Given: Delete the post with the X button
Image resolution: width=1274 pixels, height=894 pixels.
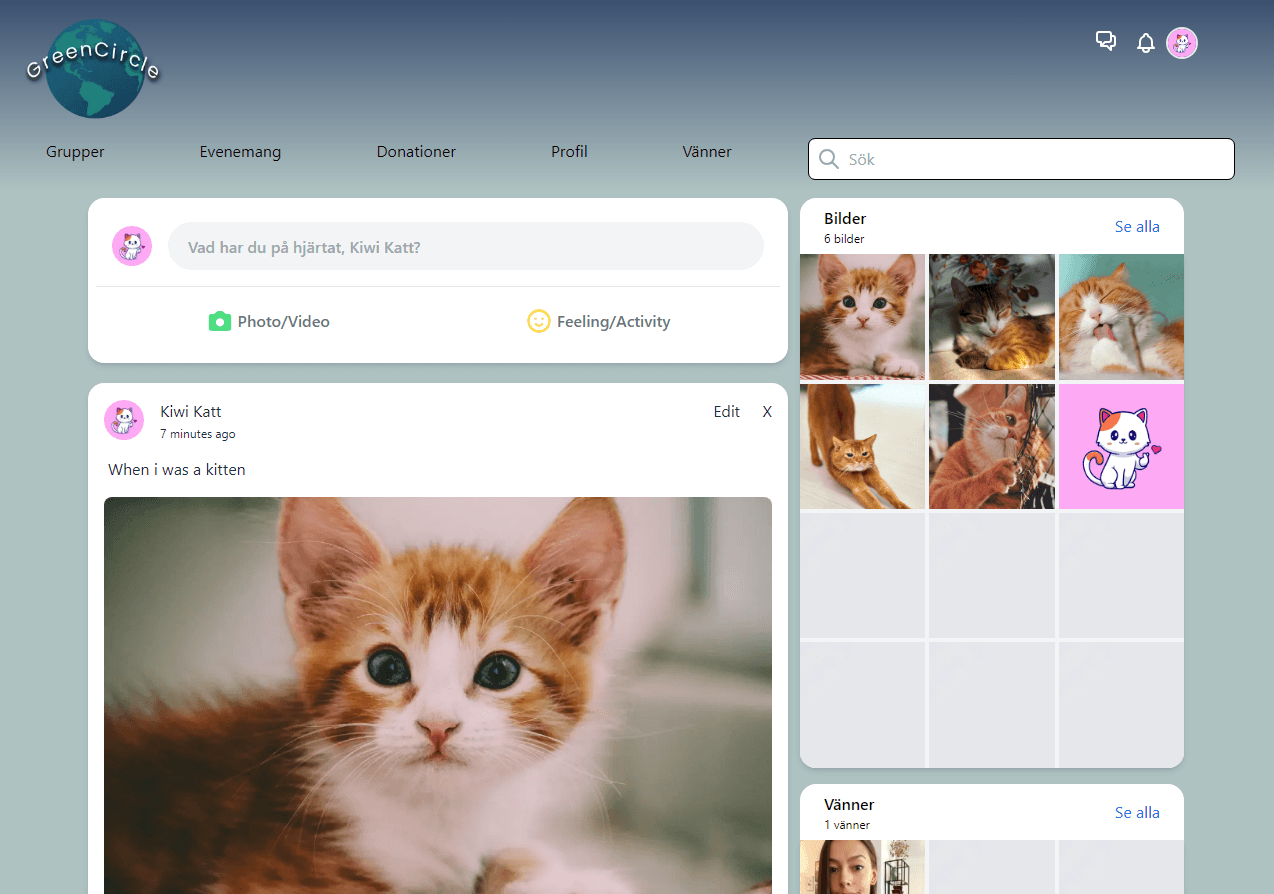Looking at the screenshot, I should coord(767,411).
